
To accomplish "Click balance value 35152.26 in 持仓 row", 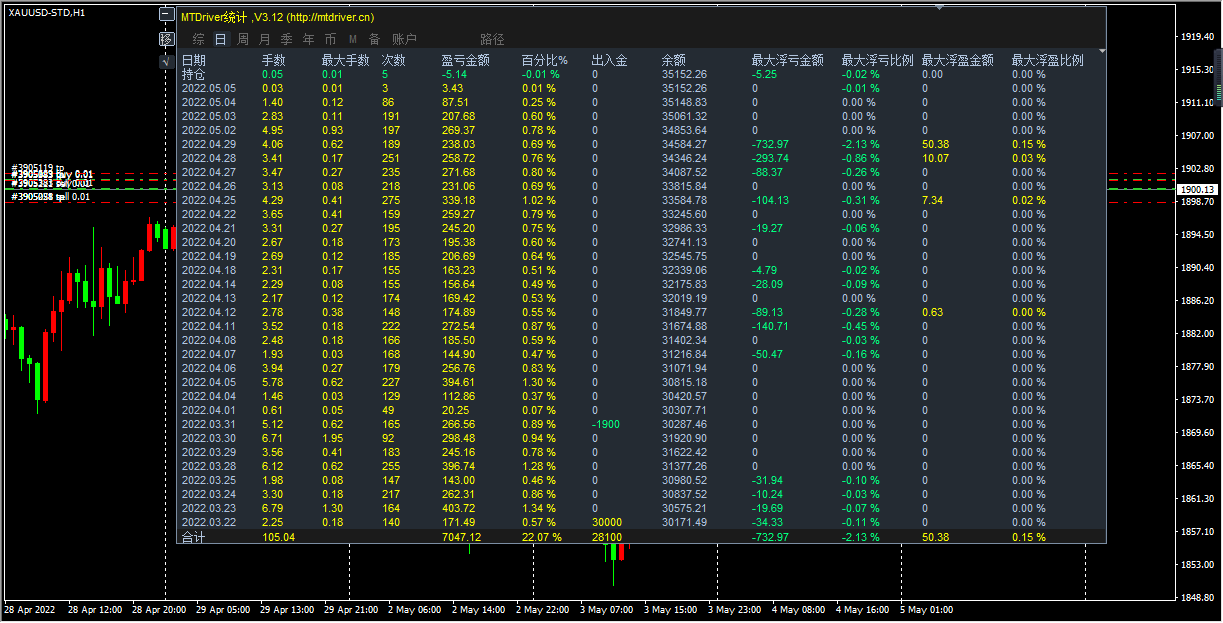I will (x=684, y=74).
